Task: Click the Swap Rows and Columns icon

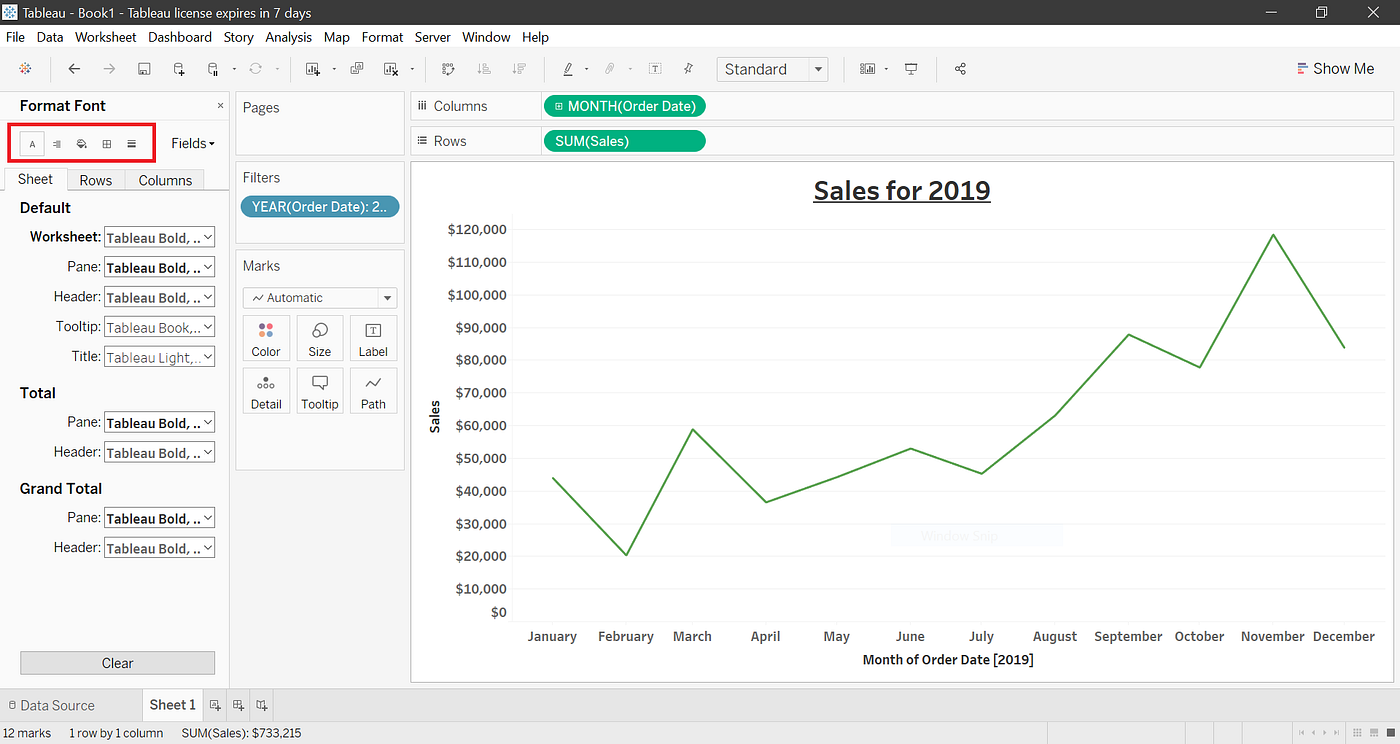Action: (448, 69)
